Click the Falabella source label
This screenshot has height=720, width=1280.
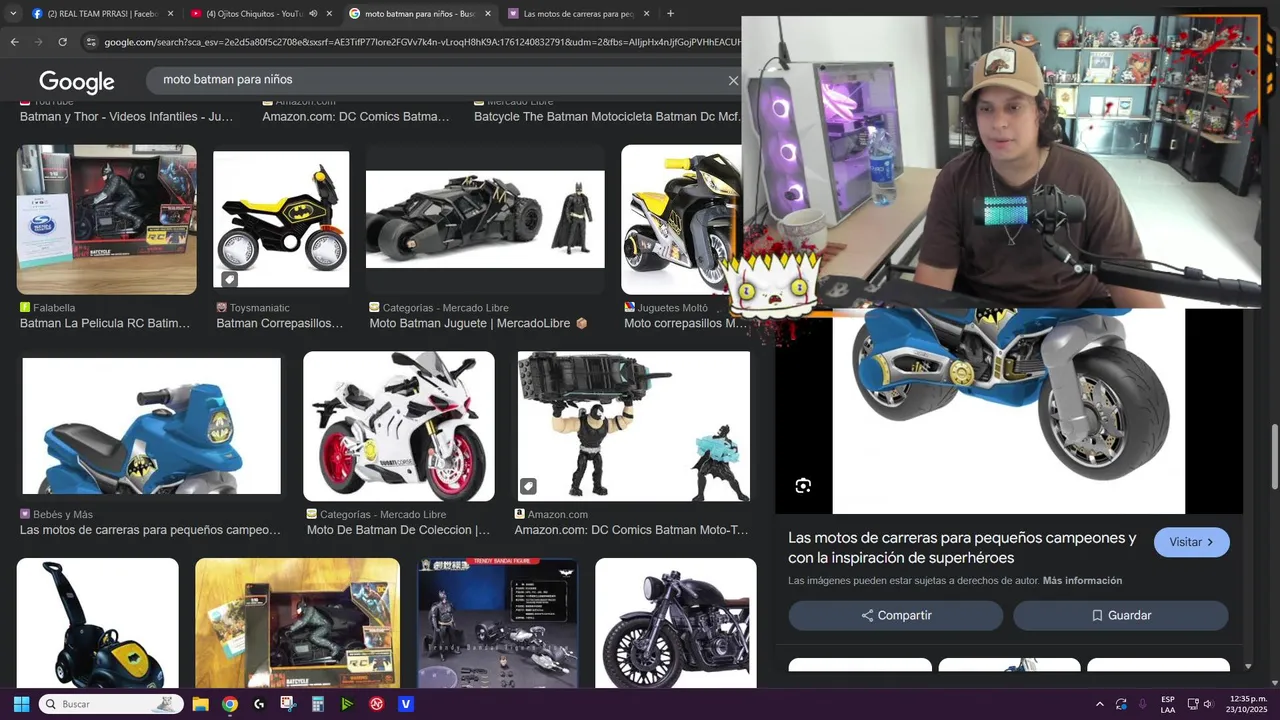pos(54,308)
